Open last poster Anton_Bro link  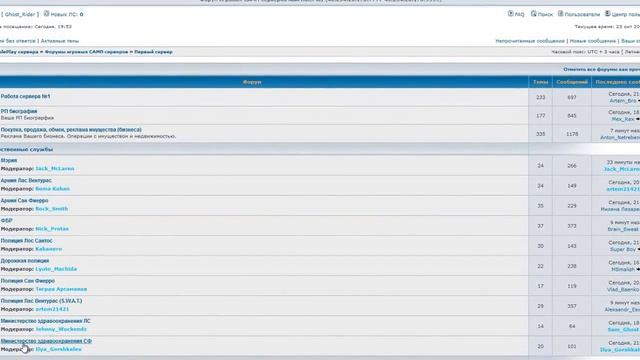[x=623, y=101]
